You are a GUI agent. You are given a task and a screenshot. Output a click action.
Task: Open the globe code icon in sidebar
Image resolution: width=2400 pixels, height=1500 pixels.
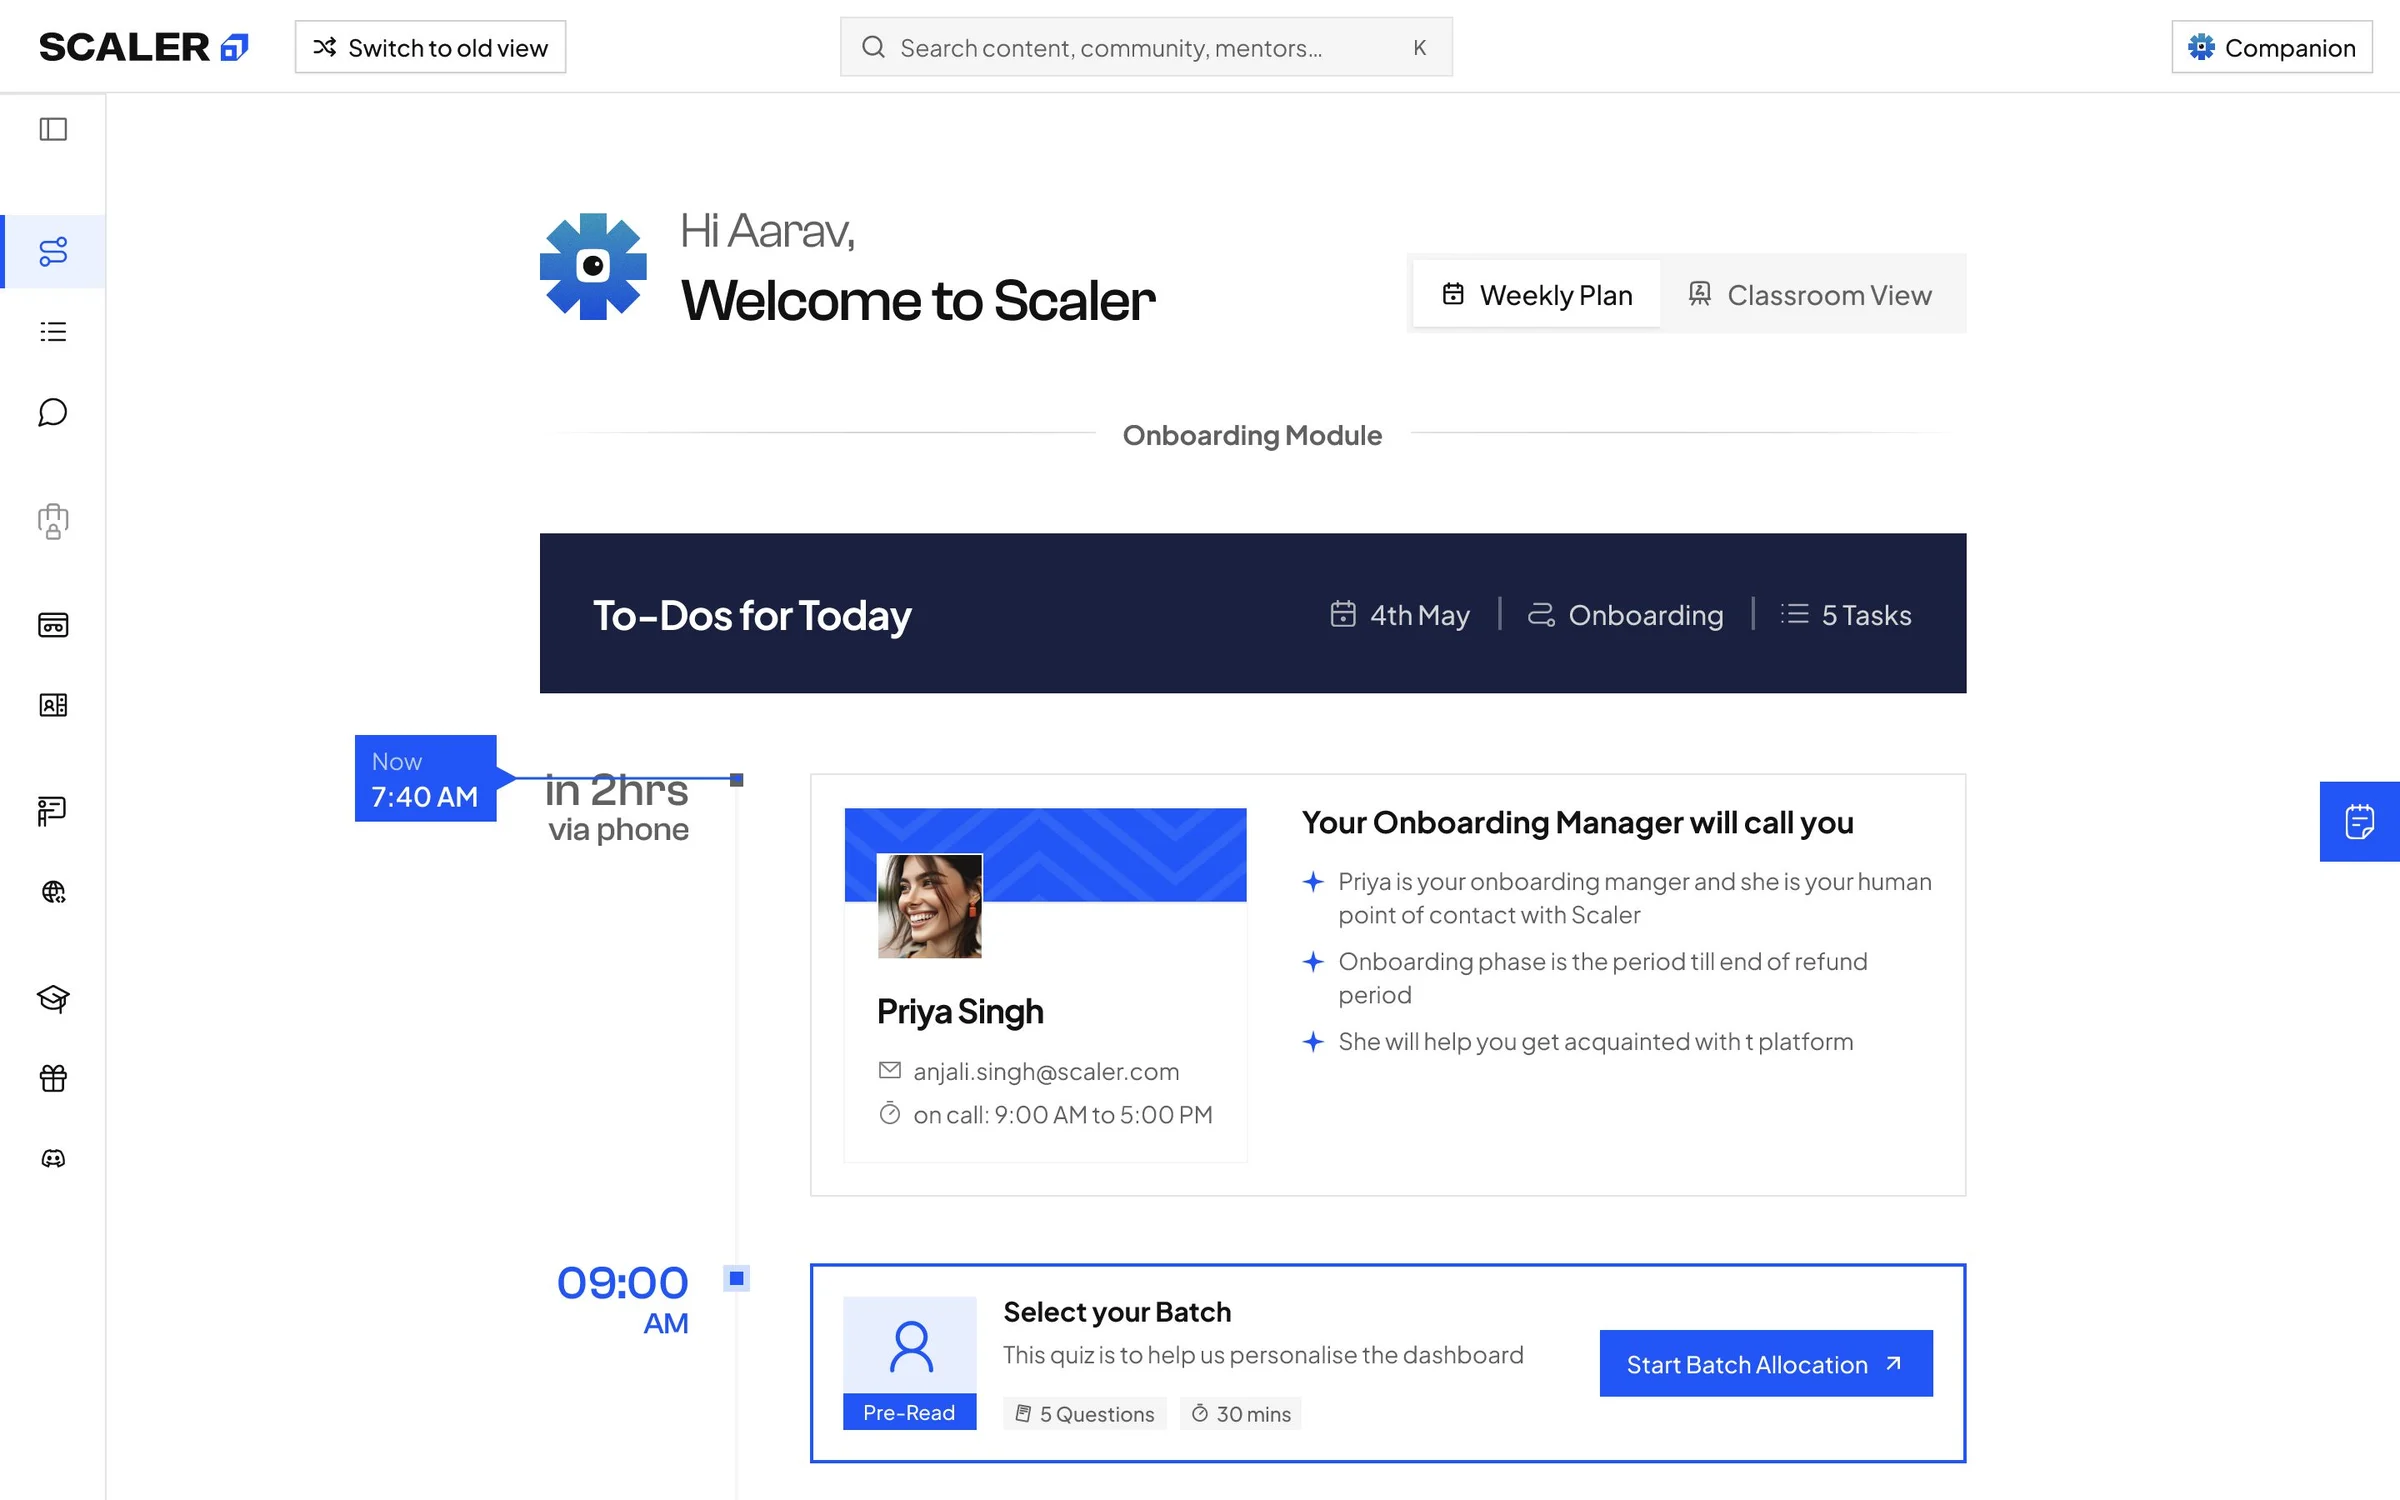(x=53, y=892)
